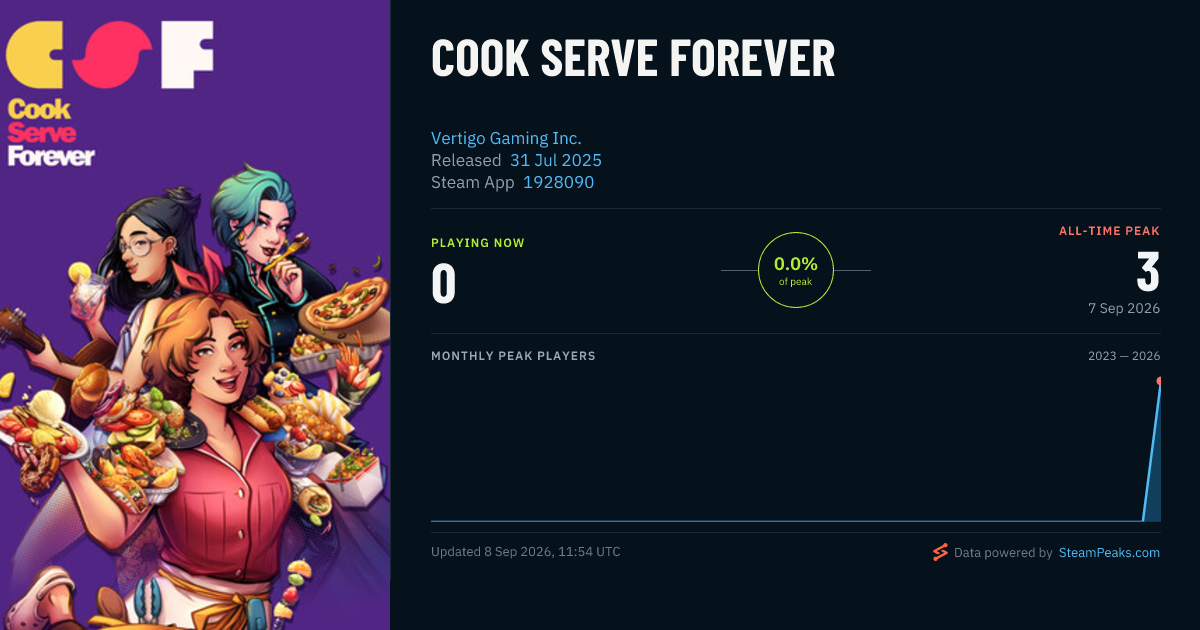Click the red peak point on chart
The width and height of the screenshot is (1200, 630).
tap(1159, 381)
